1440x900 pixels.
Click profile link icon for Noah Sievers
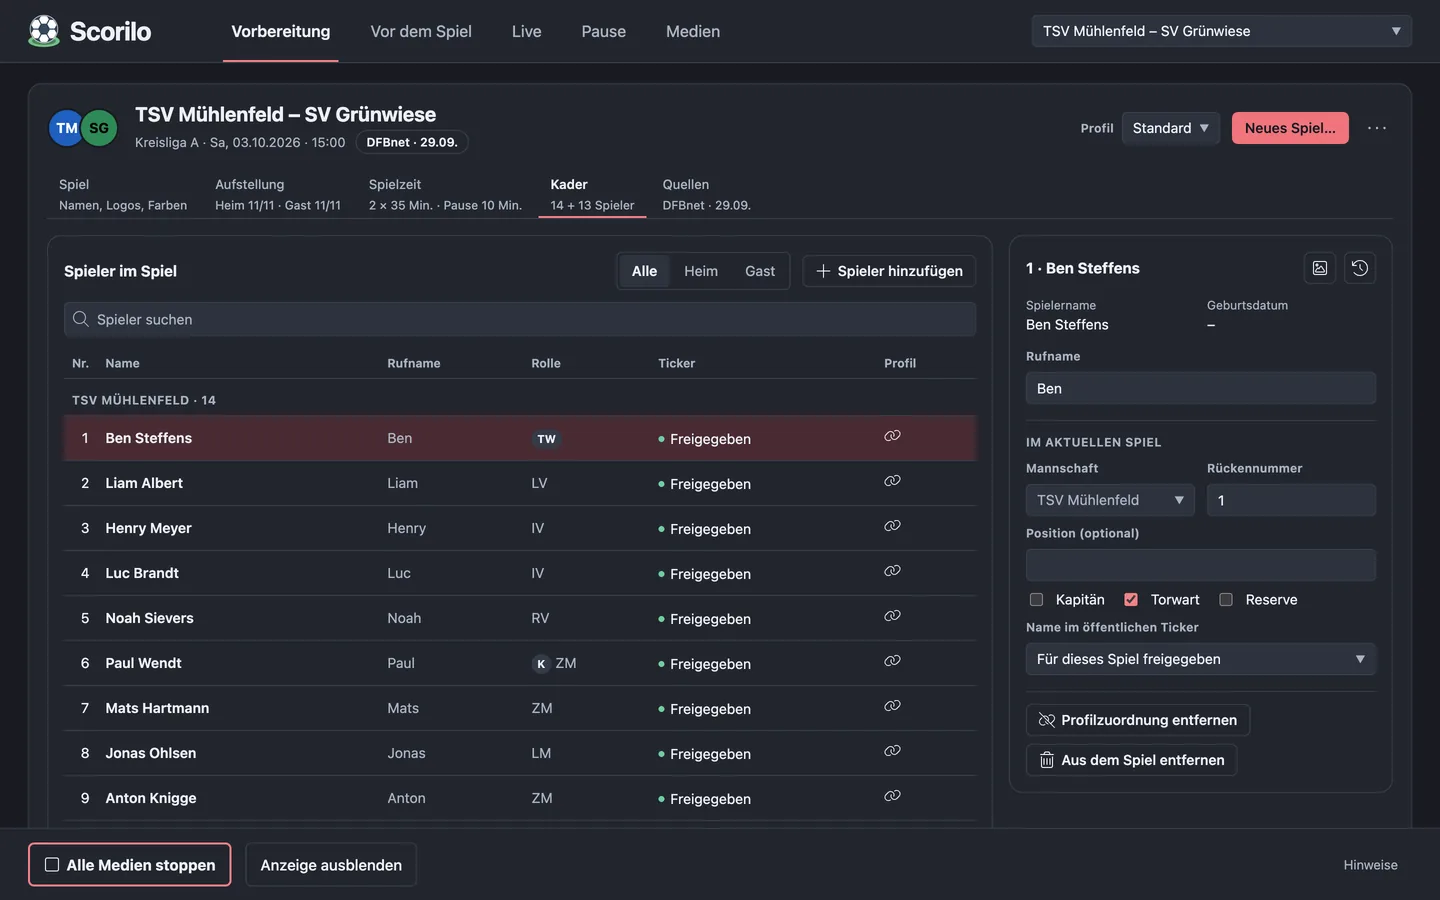point(892,616)
